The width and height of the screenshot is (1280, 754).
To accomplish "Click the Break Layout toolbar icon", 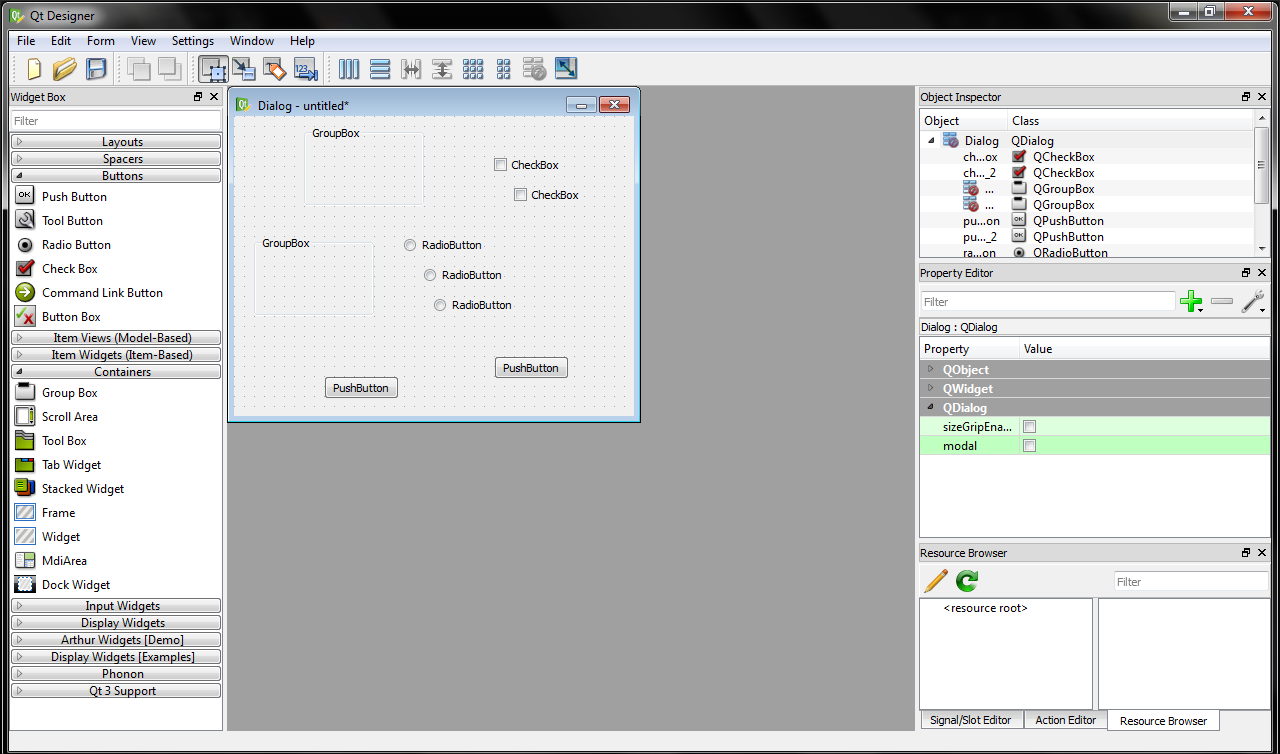I will tap(535, 69).
